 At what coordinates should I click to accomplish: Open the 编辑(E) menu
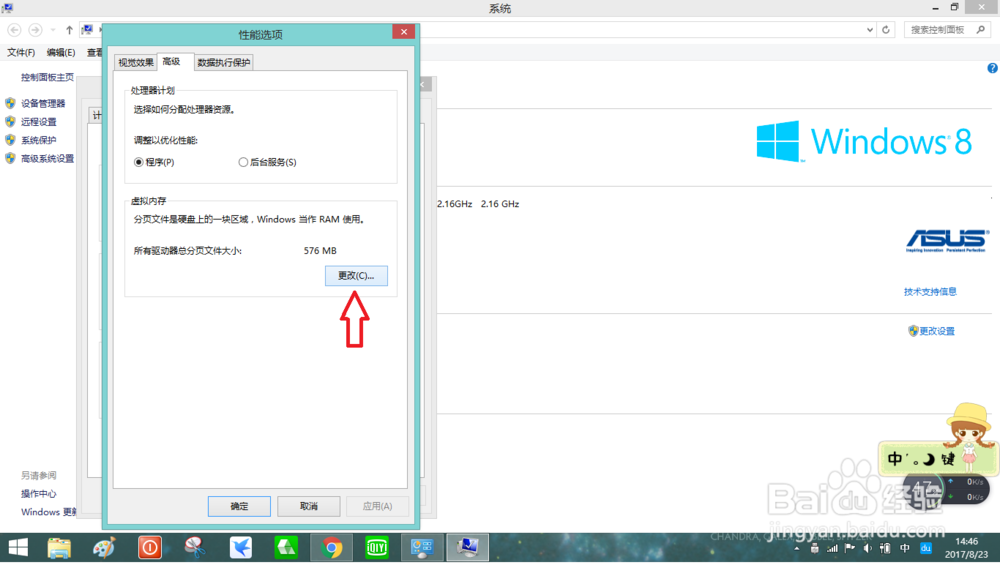pyautogui.click(x=61, y=52)
